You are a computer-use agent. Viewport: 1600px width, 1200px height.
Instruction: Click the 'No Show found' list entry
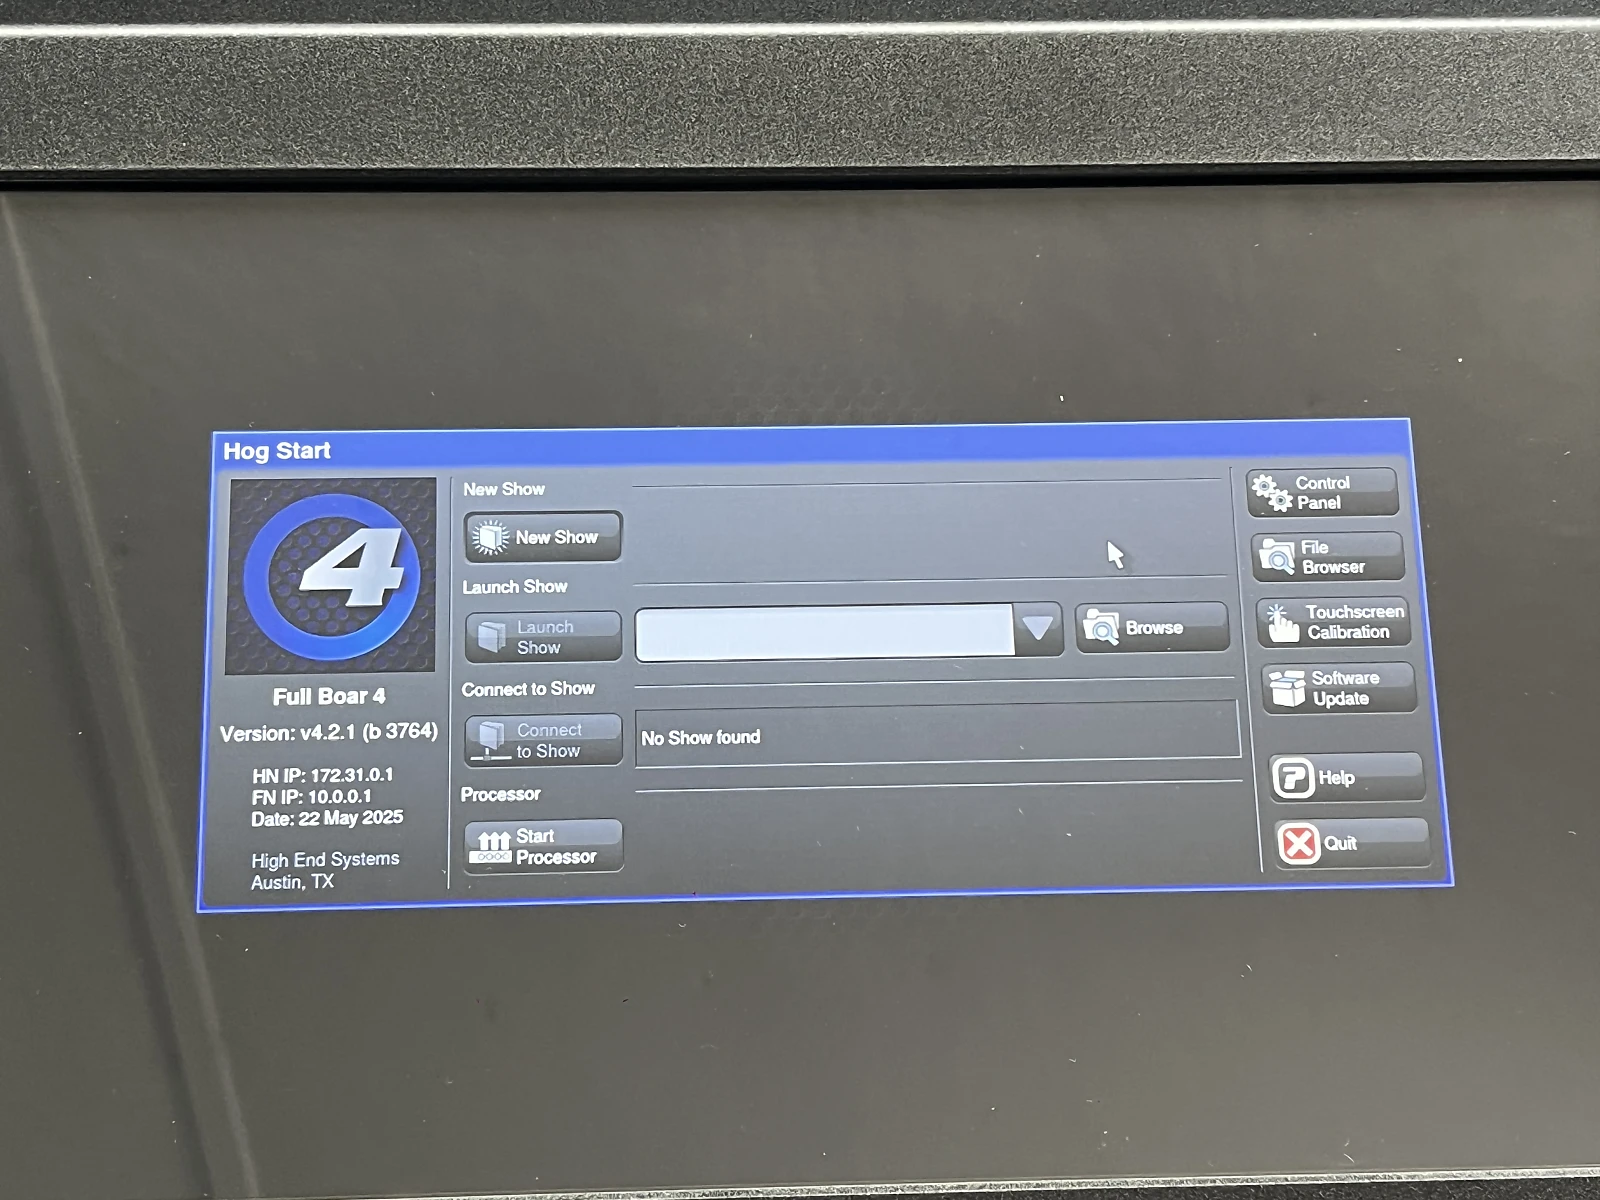[x=701, y=738]
